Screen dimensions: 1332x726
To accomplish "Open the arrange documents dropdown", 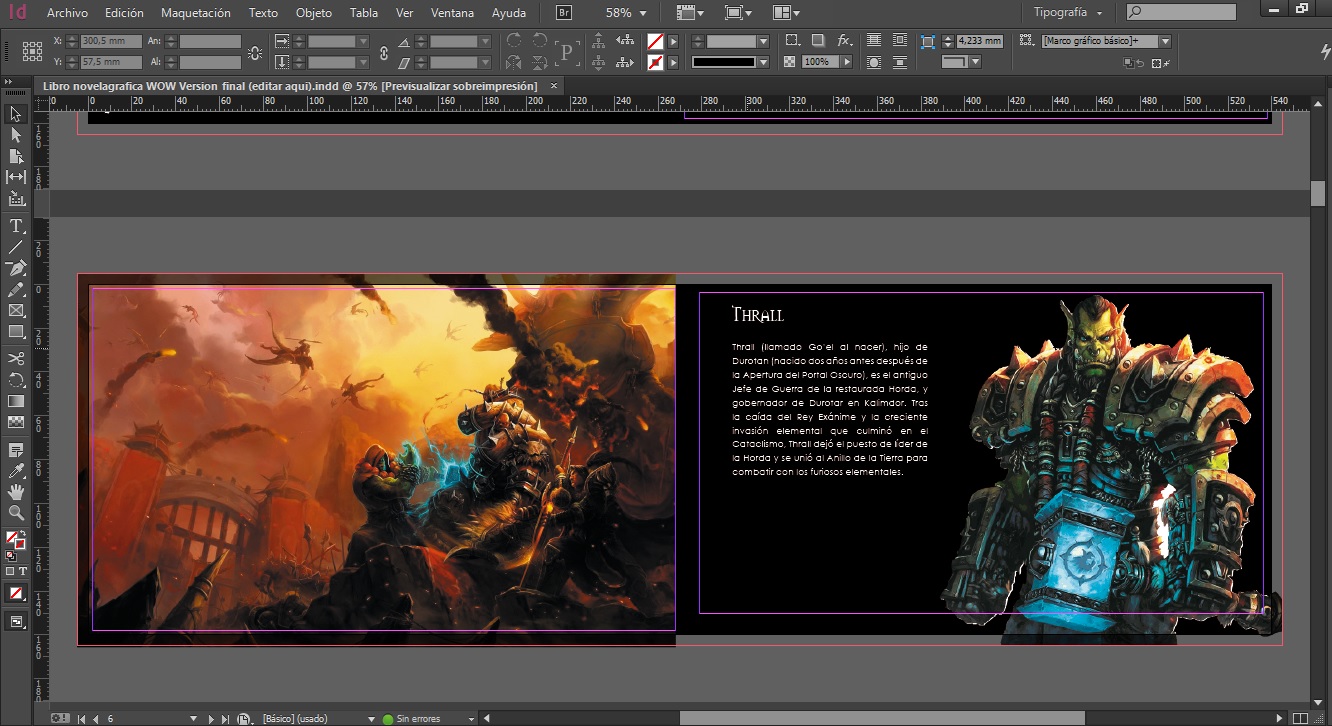I will coord(786,13).
